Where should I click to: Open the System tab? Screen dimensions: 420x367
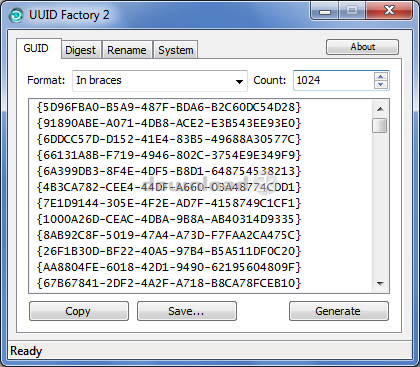(176, 50)
